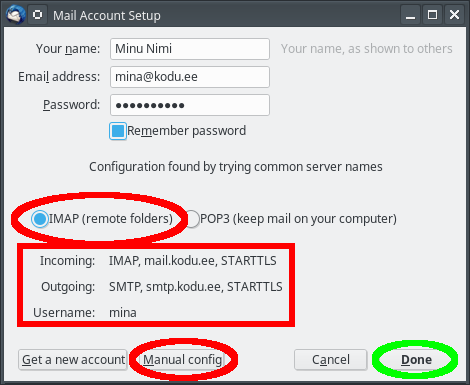470x385 pixels.
Task: Click the Your name field containing Minu Nimi
Action: pyautogui.click(x=190, y=49)
